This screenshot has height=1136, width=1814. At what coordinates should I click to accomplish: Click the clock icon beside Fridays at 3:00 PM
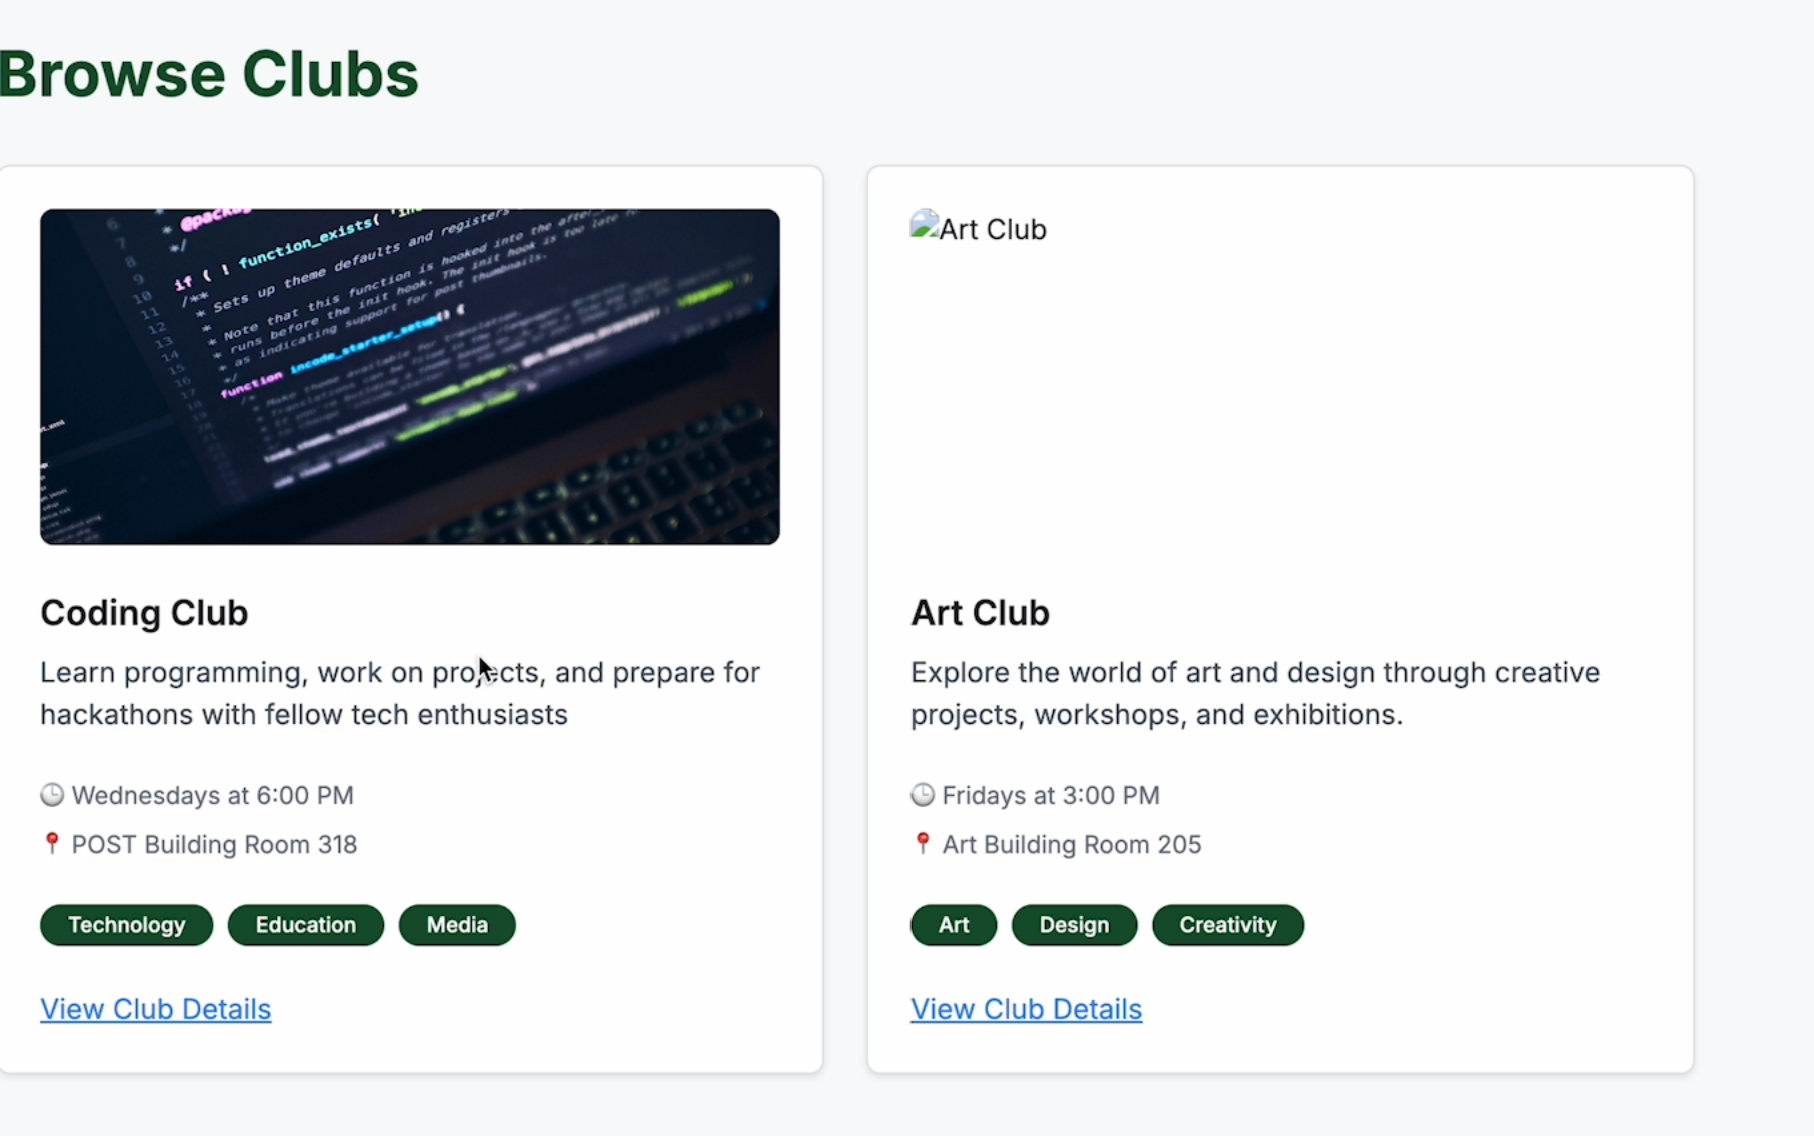point(921,795)
